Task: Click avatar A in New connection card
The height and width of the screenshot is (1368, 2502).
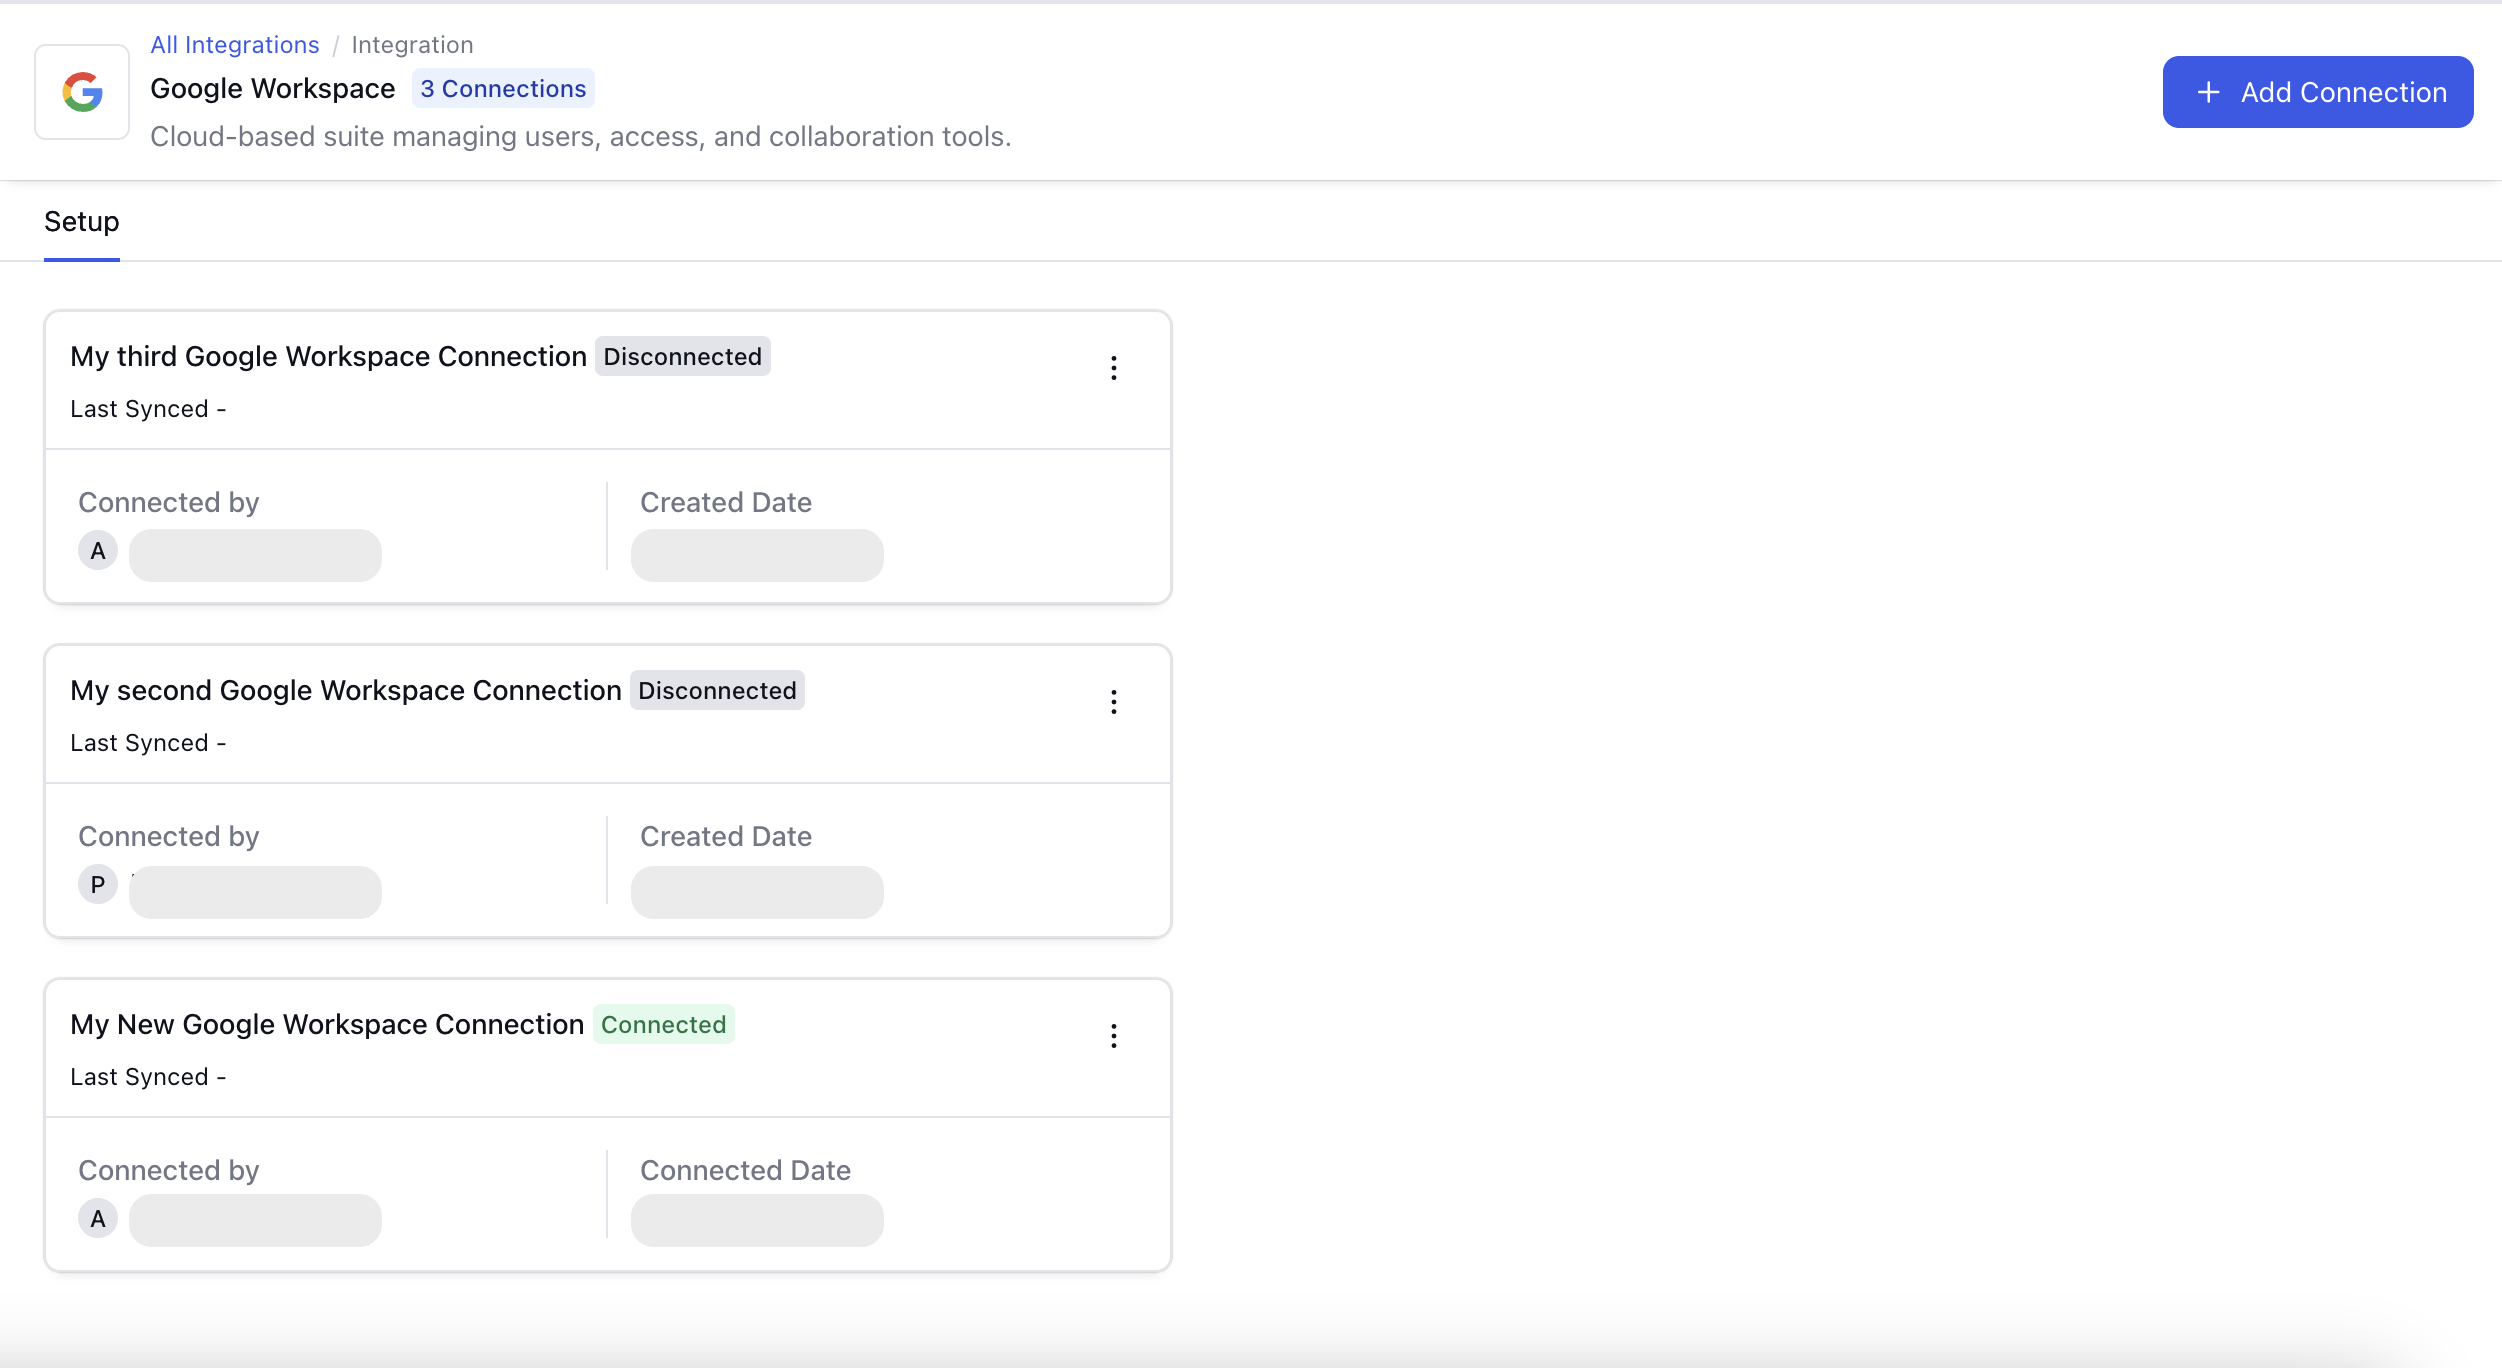Action: coord(98,1219)
